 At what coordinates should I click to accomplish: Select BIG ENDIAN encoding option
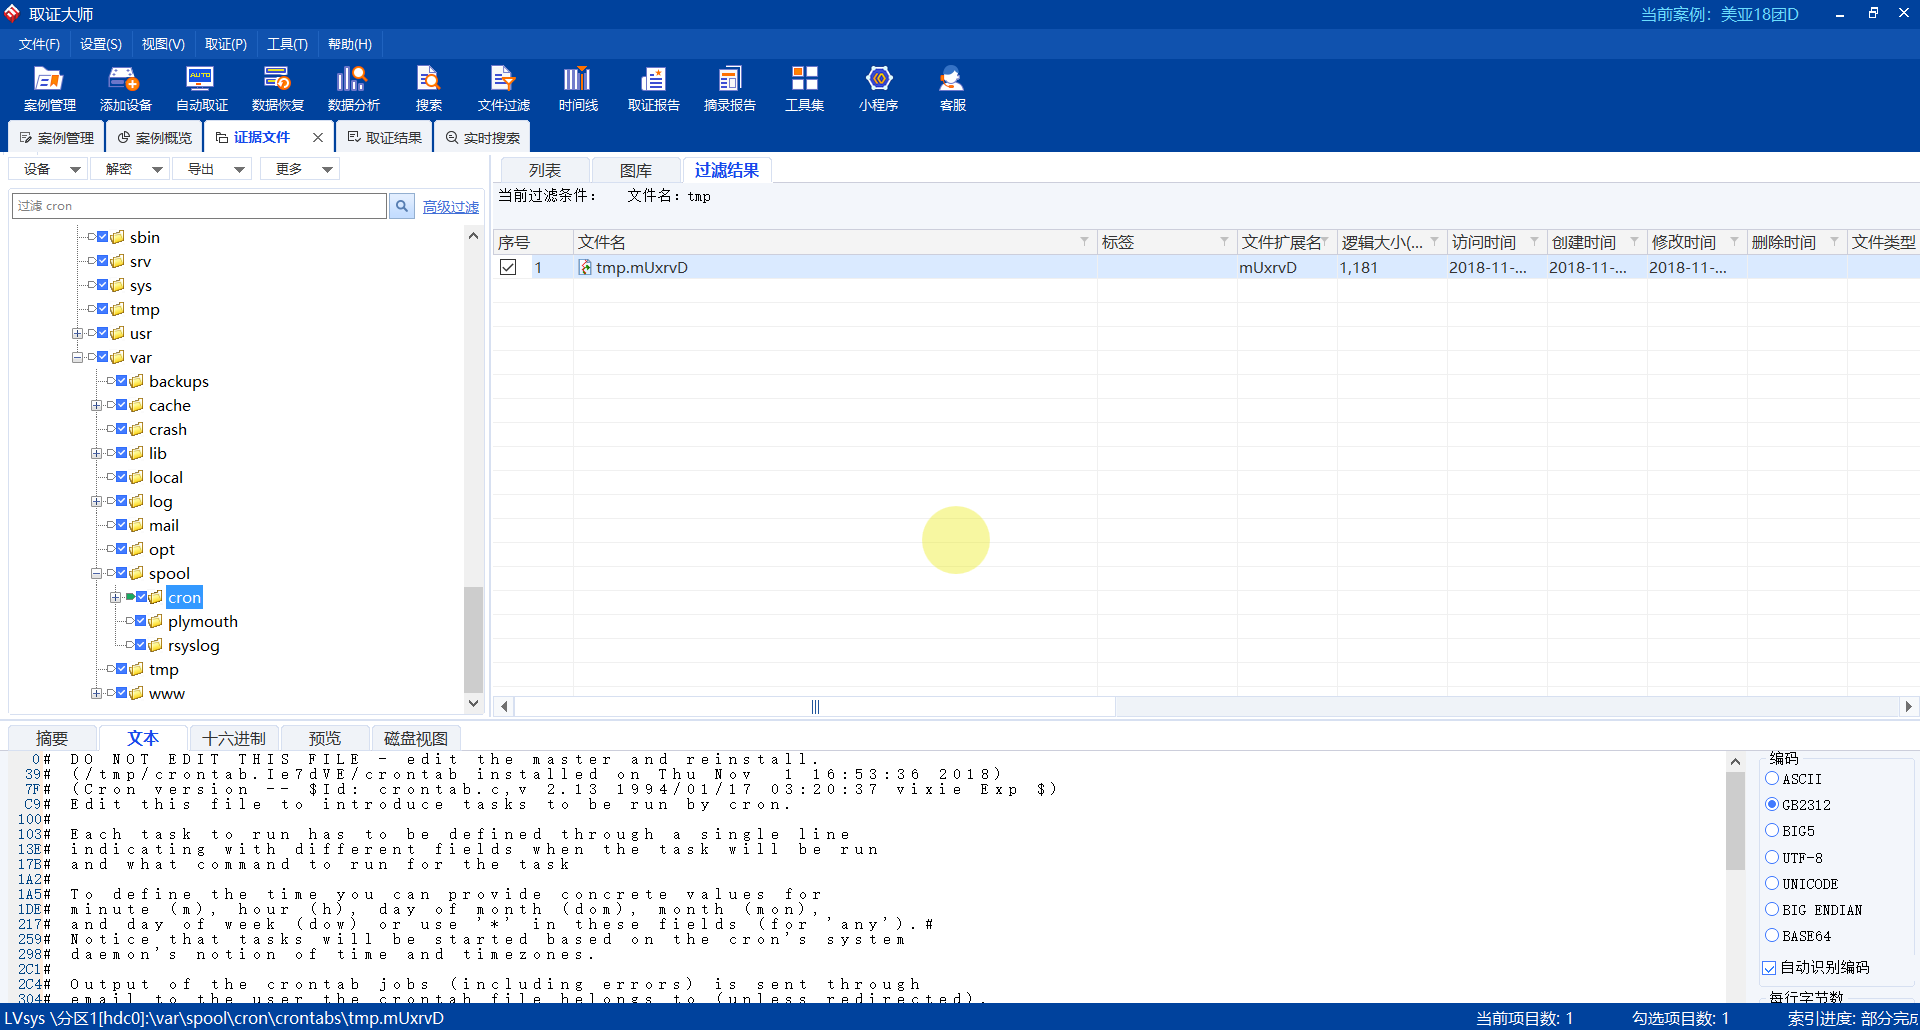[x=1772, y=909]
